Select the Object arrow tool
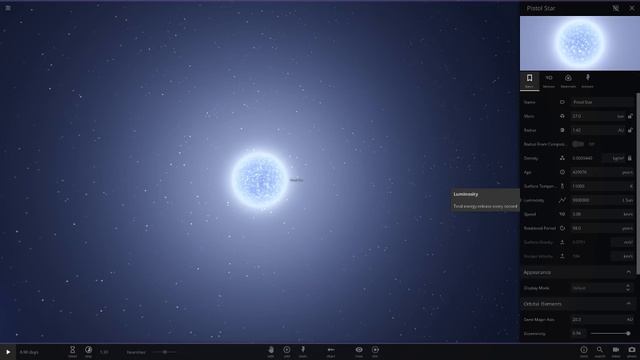 331,351
